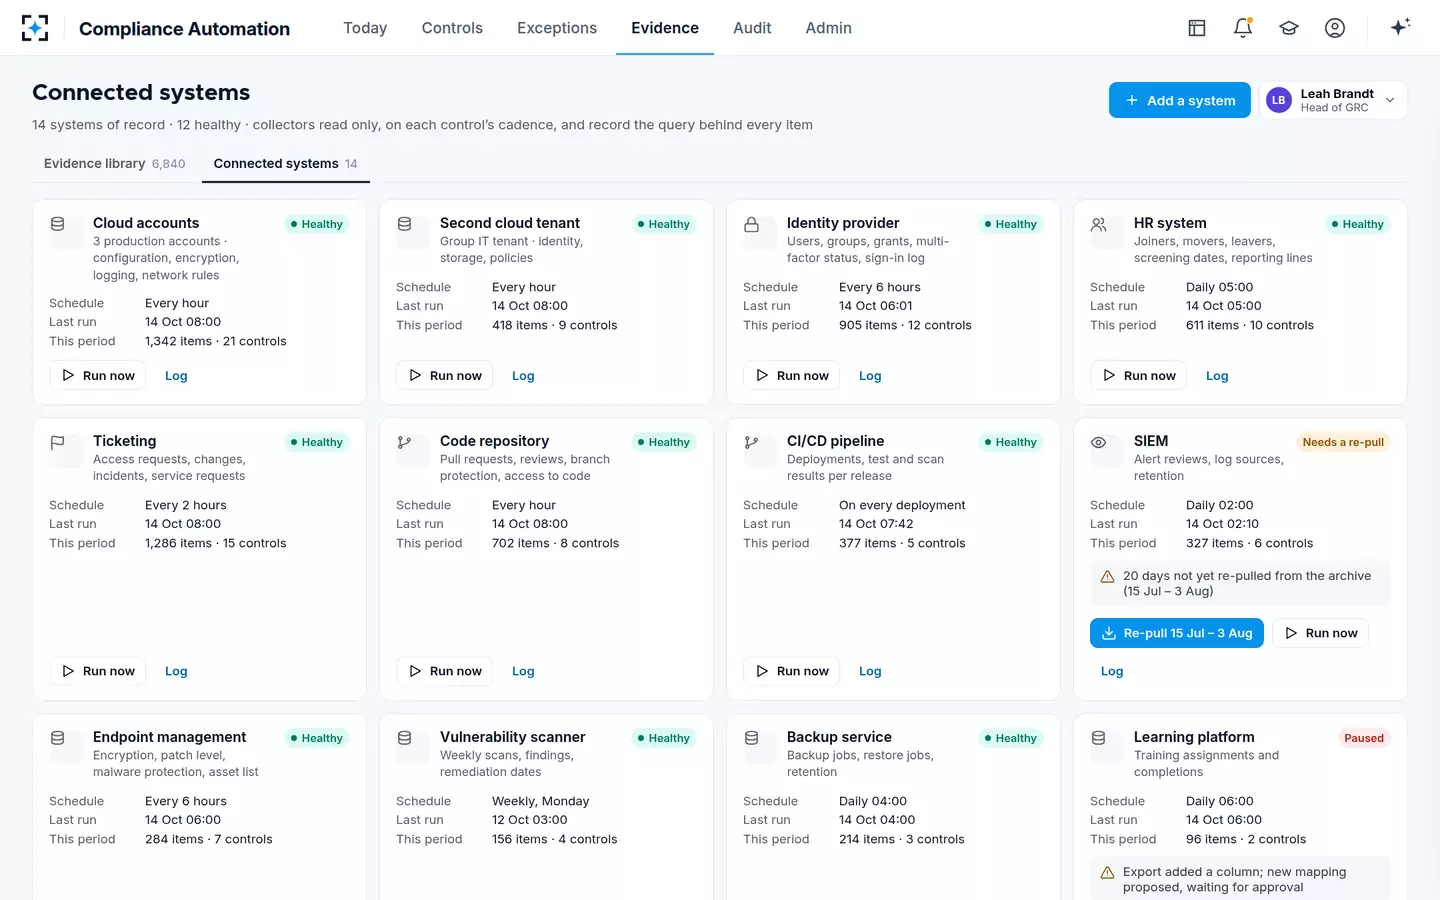
Task: Click the Add a system button
Action: click(x=1180, y=100)
